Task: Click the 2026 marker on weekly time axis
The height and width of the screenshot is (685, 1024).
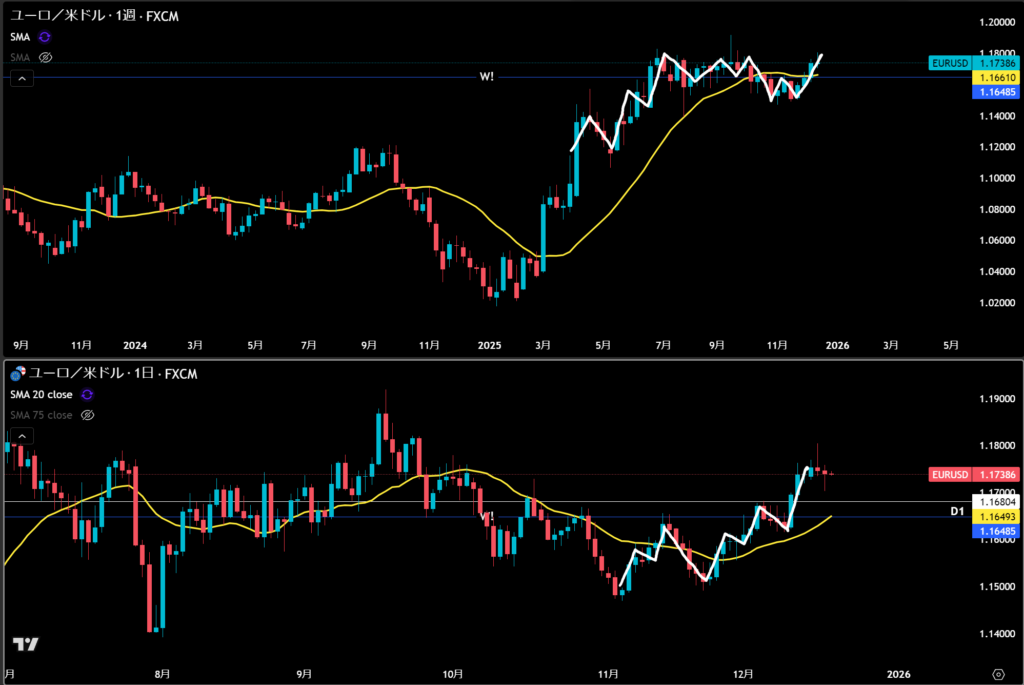Action: tap(837, 345)
